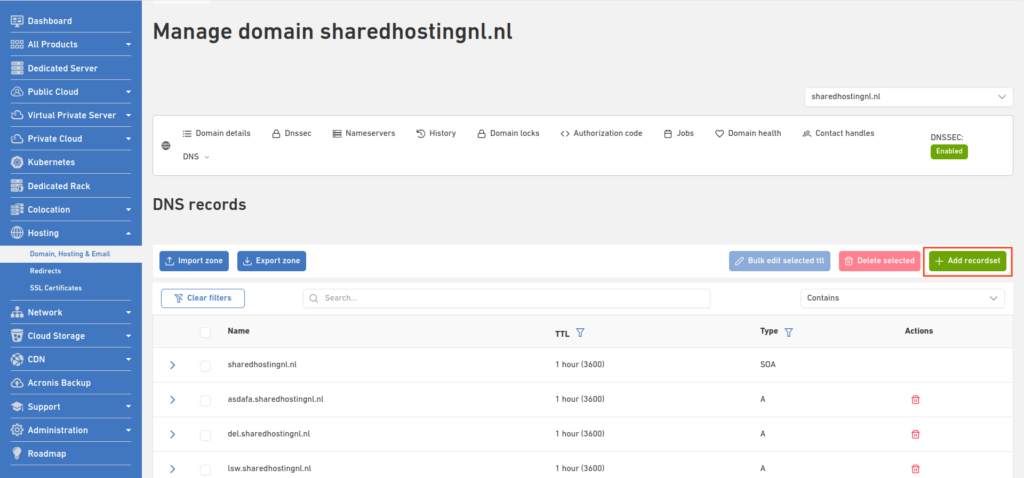The height and width of the screenshot is (478, 1024).
Task: Open the Domain locks tab
Action: pos(508,133)
